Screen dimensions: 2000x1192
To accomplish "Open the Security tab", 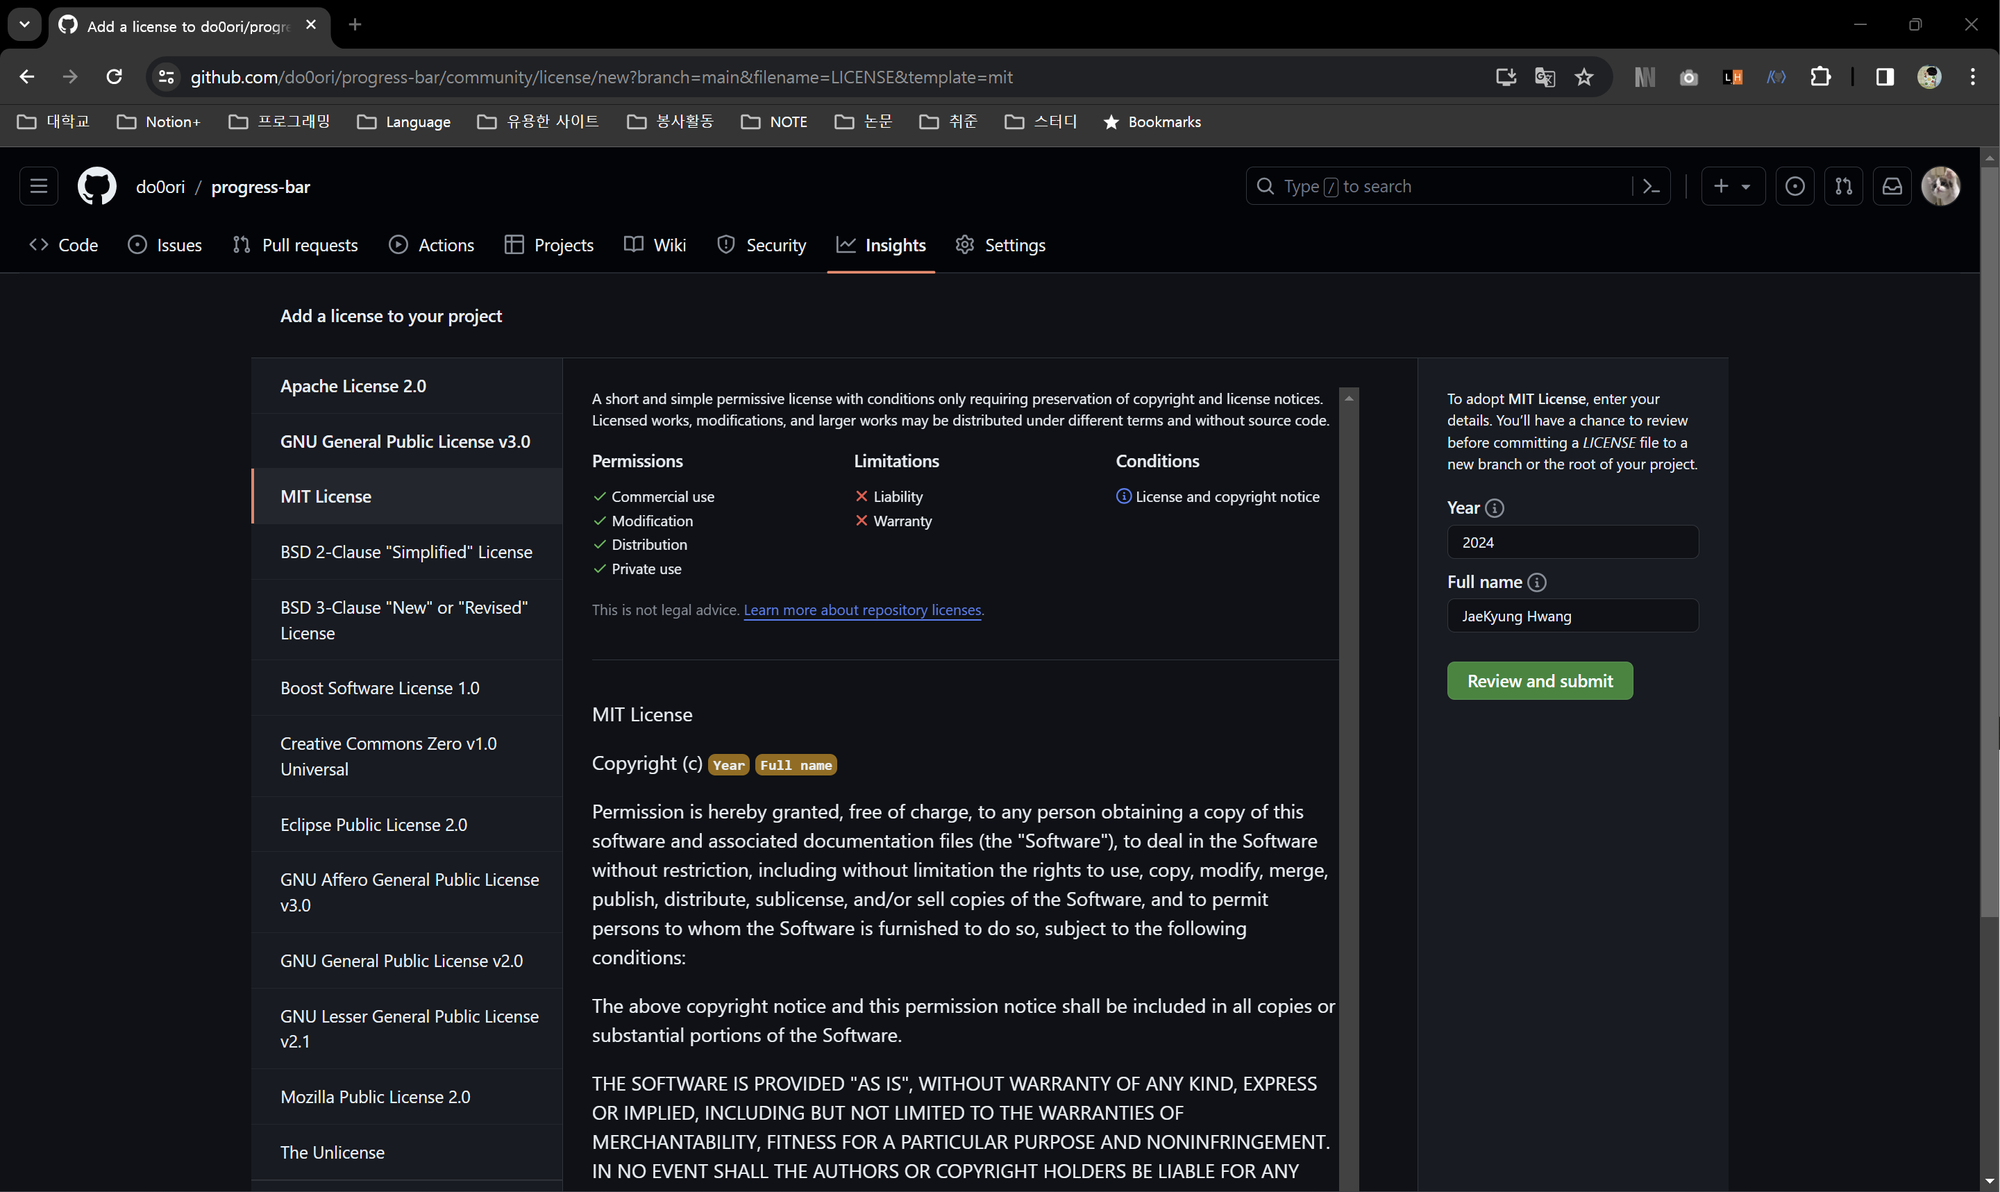I will [762, 245].
